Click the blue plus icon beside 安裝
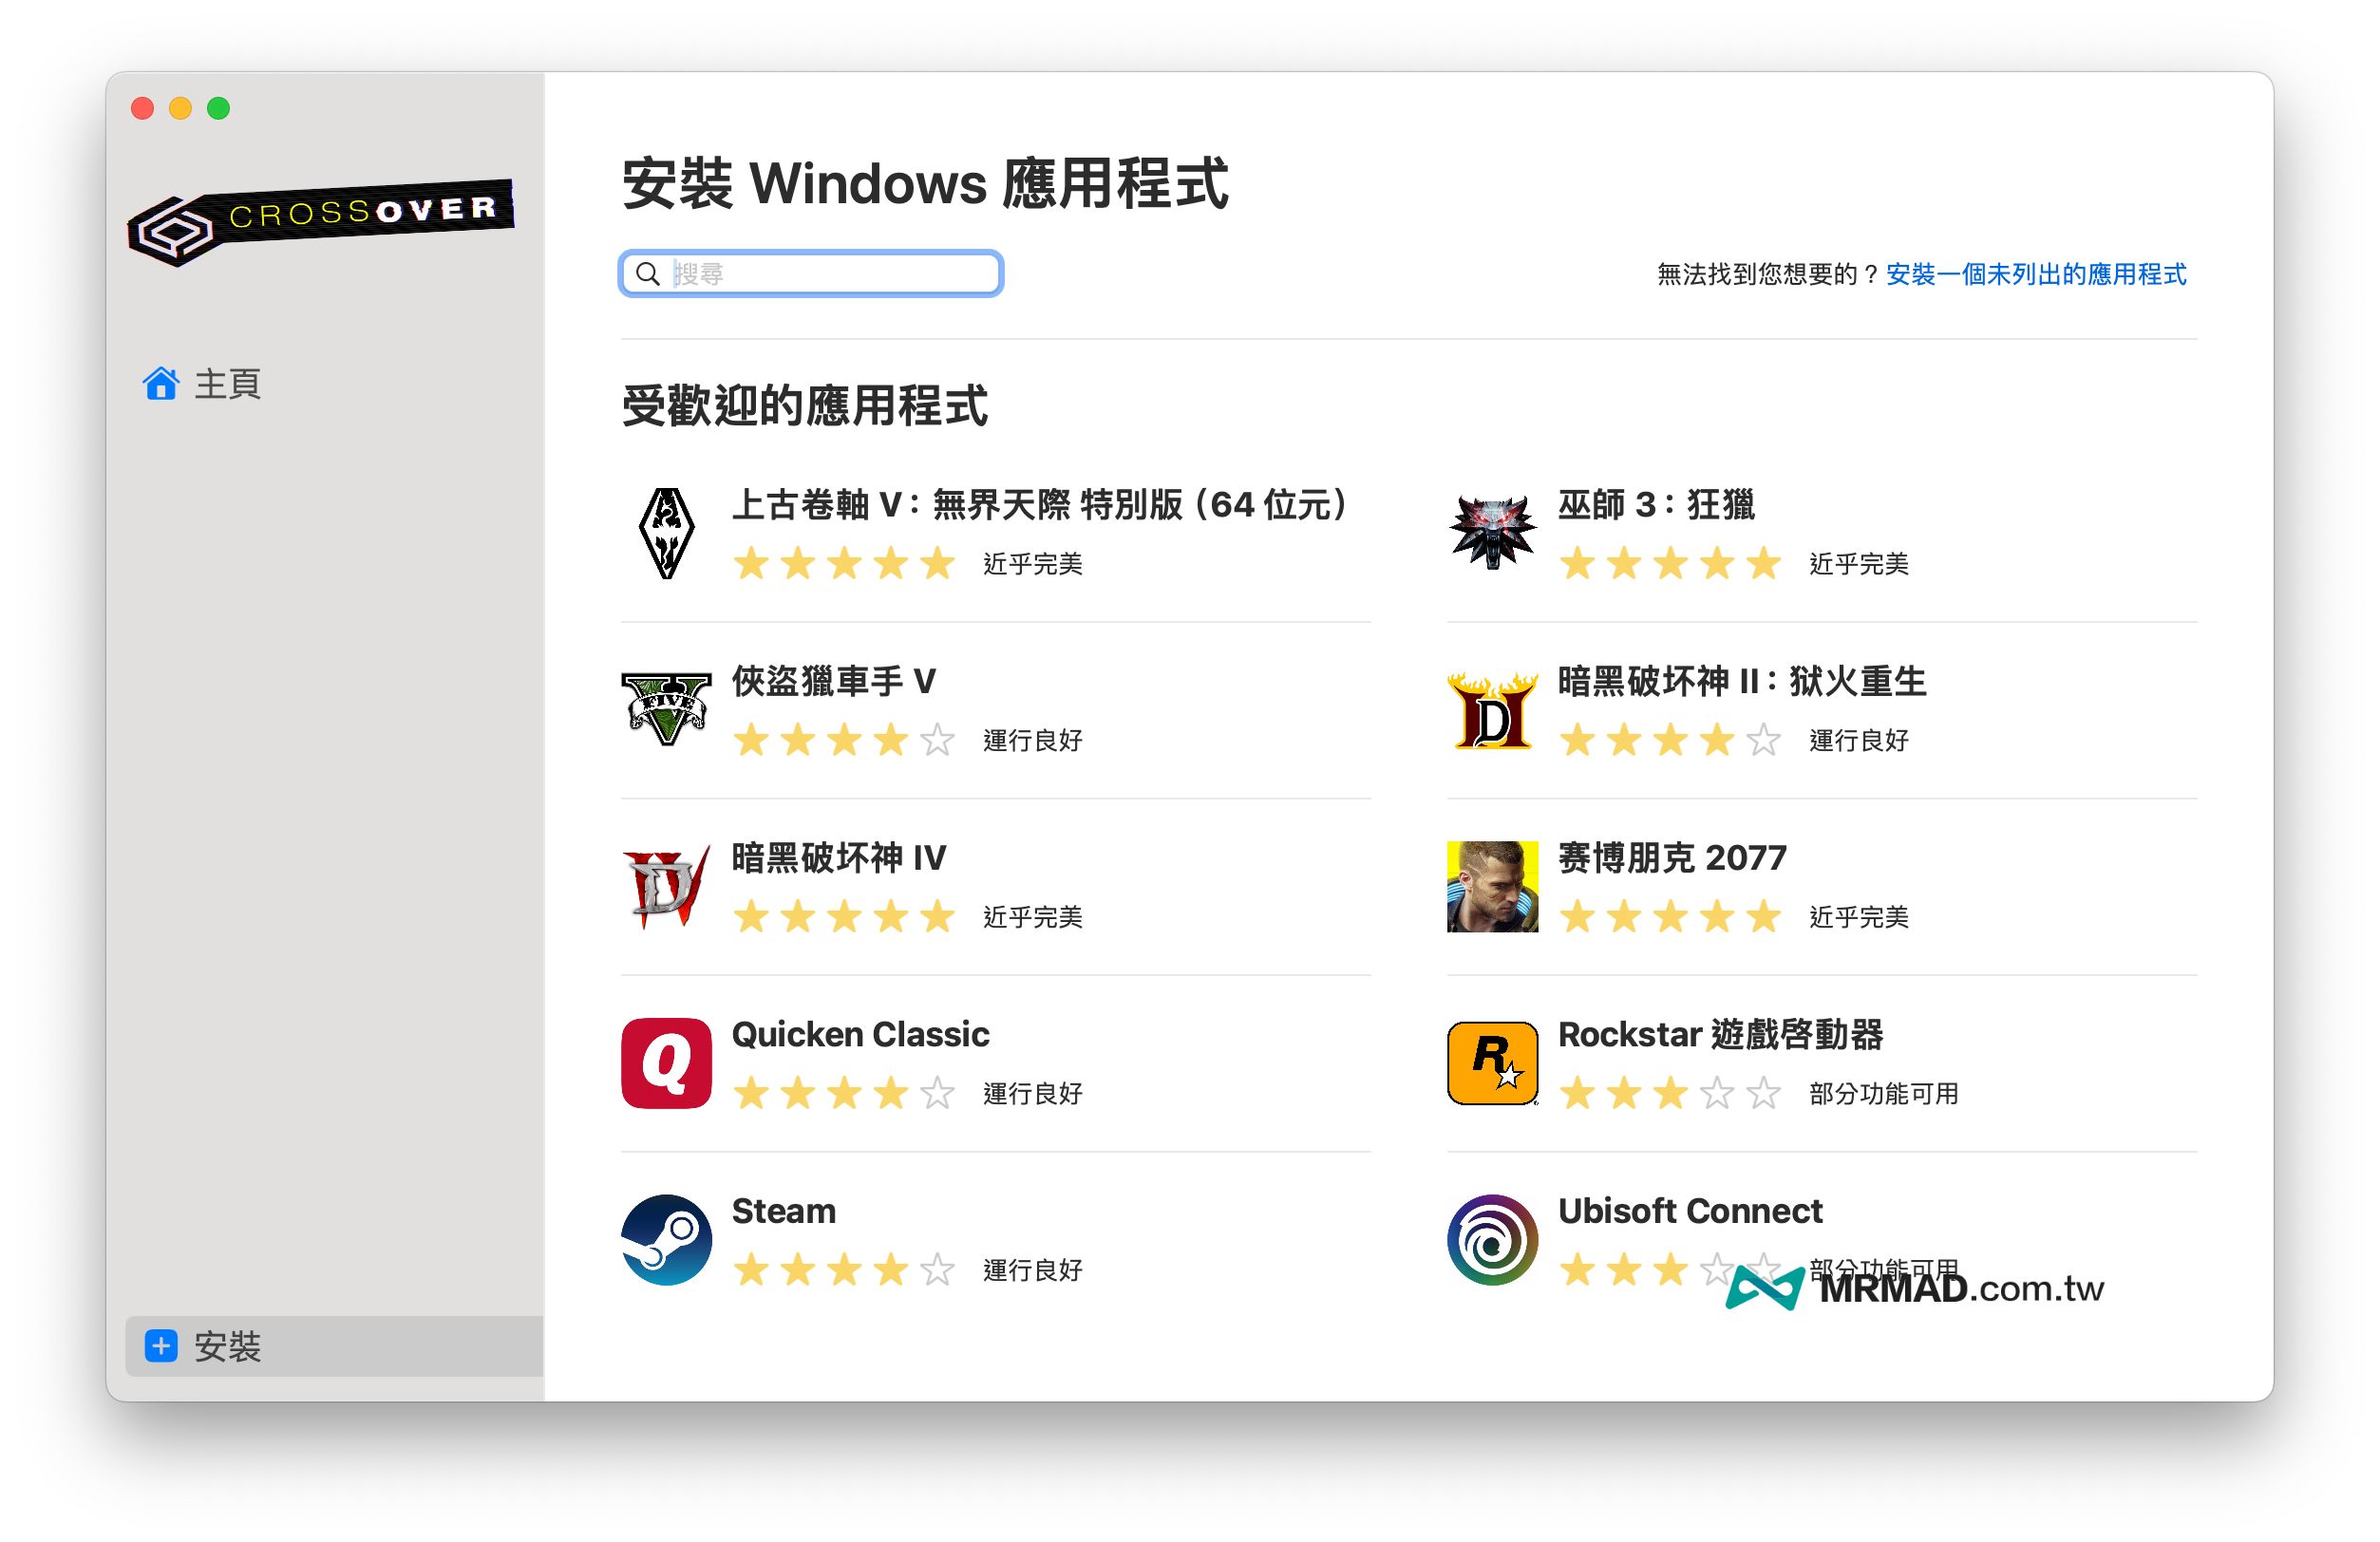Screen dimensions: 2380x1542 [x=161, y=1346]
